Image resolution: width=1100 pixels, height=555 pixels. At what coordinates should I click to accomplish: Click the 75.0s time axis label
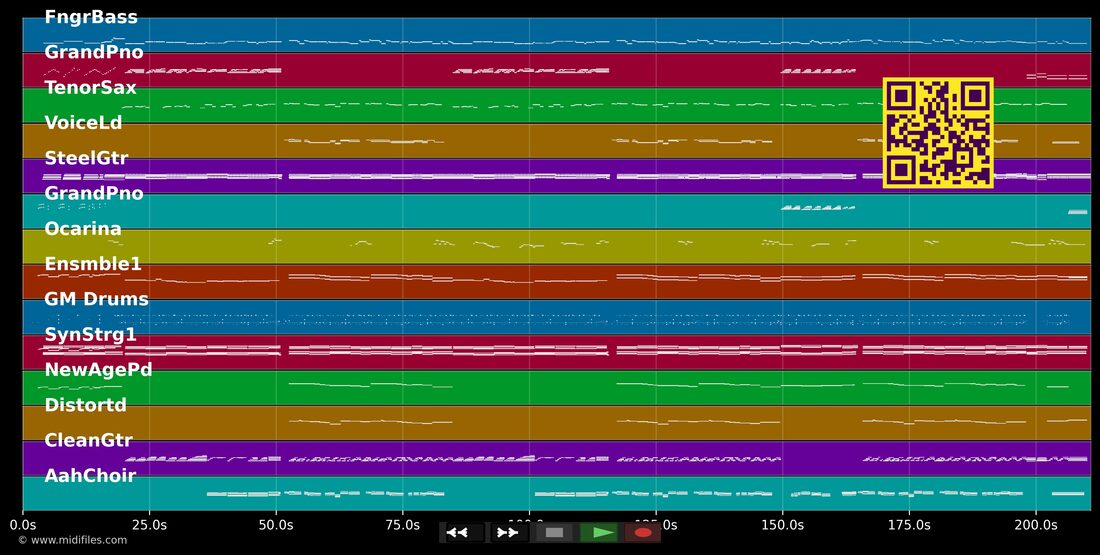point(403,524)
